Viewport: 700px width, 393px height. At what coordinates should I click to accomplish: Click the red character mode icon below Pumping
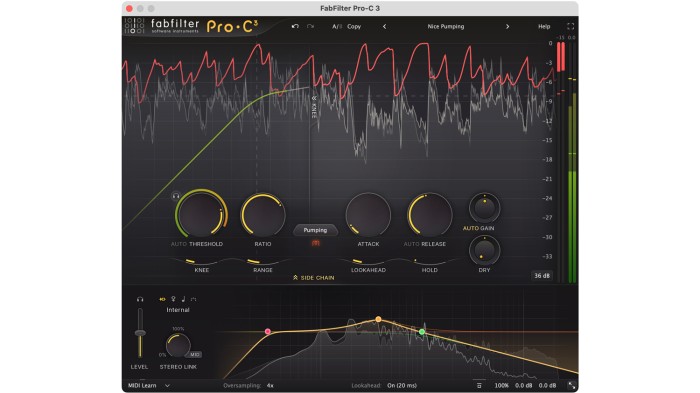point(316,243)
